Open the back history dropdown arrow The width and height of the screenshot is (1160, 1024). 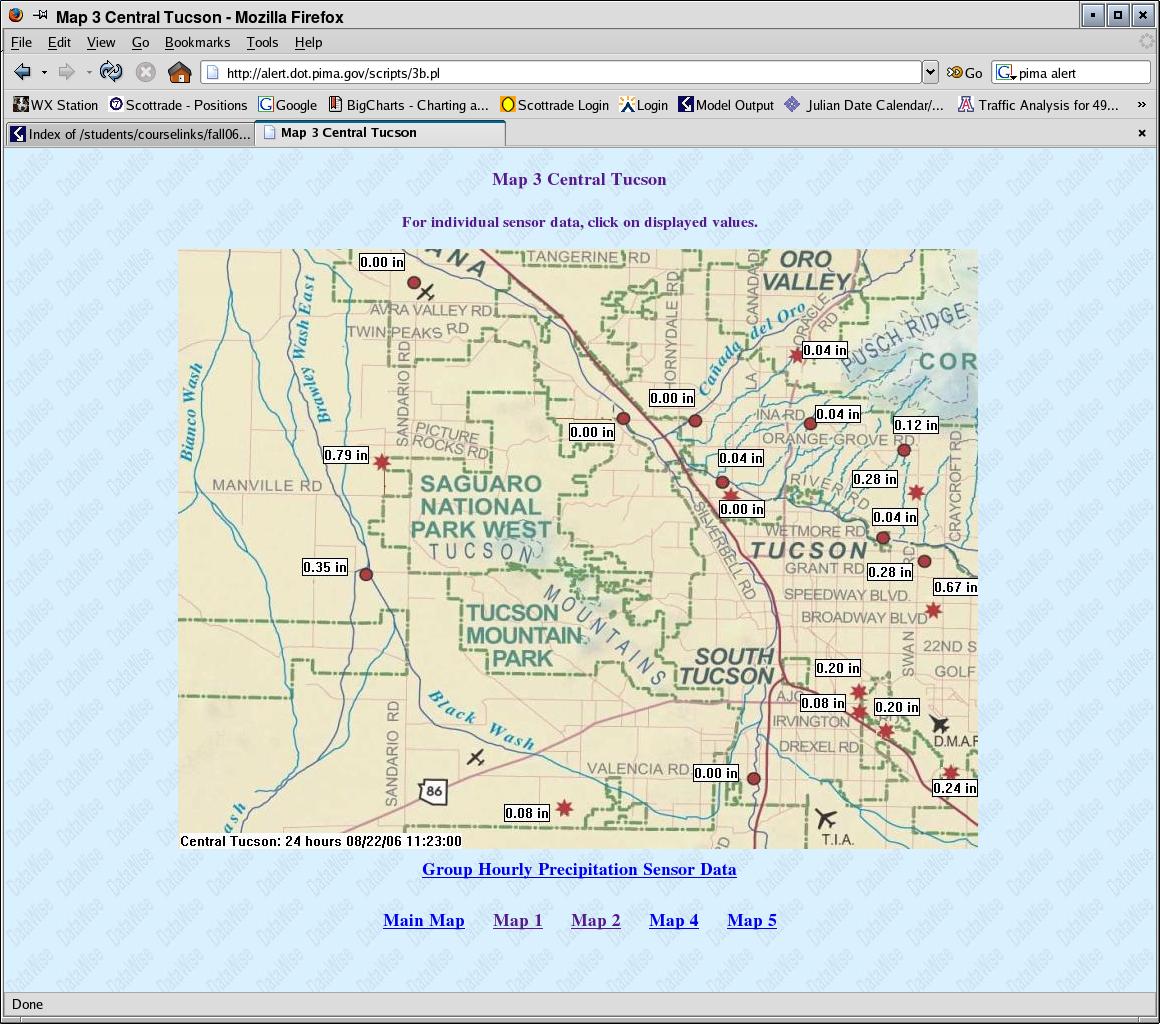(x=44, y=72)
